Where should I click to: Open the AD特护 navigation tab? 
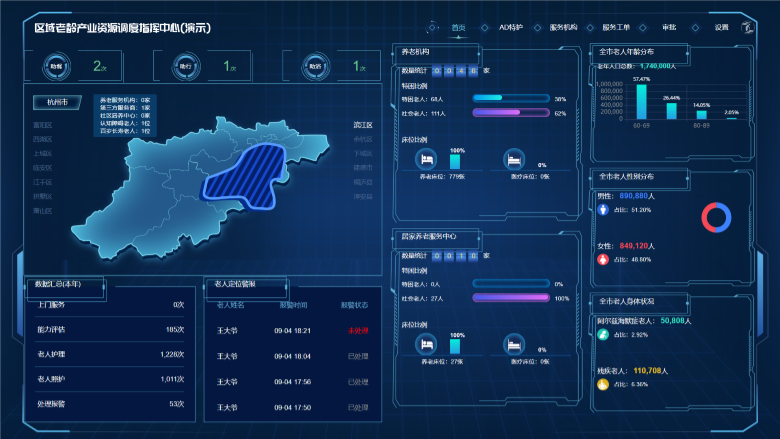[x=510, y=28]
